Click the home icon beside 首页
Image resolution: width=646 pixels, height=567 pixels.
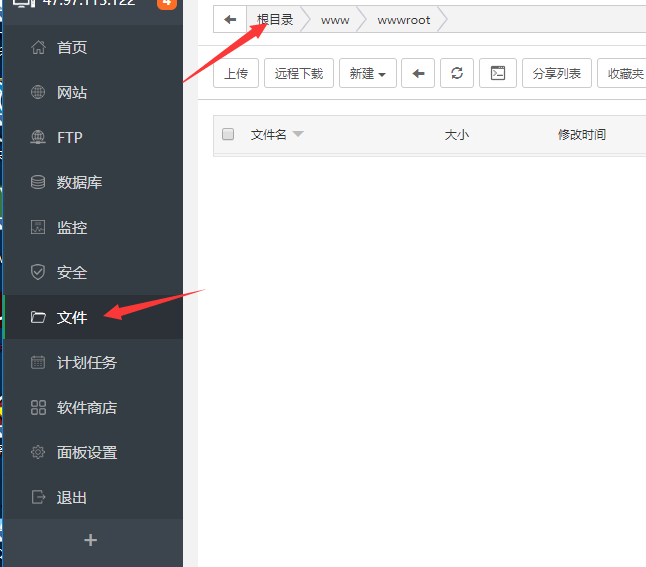coord(38,47)
